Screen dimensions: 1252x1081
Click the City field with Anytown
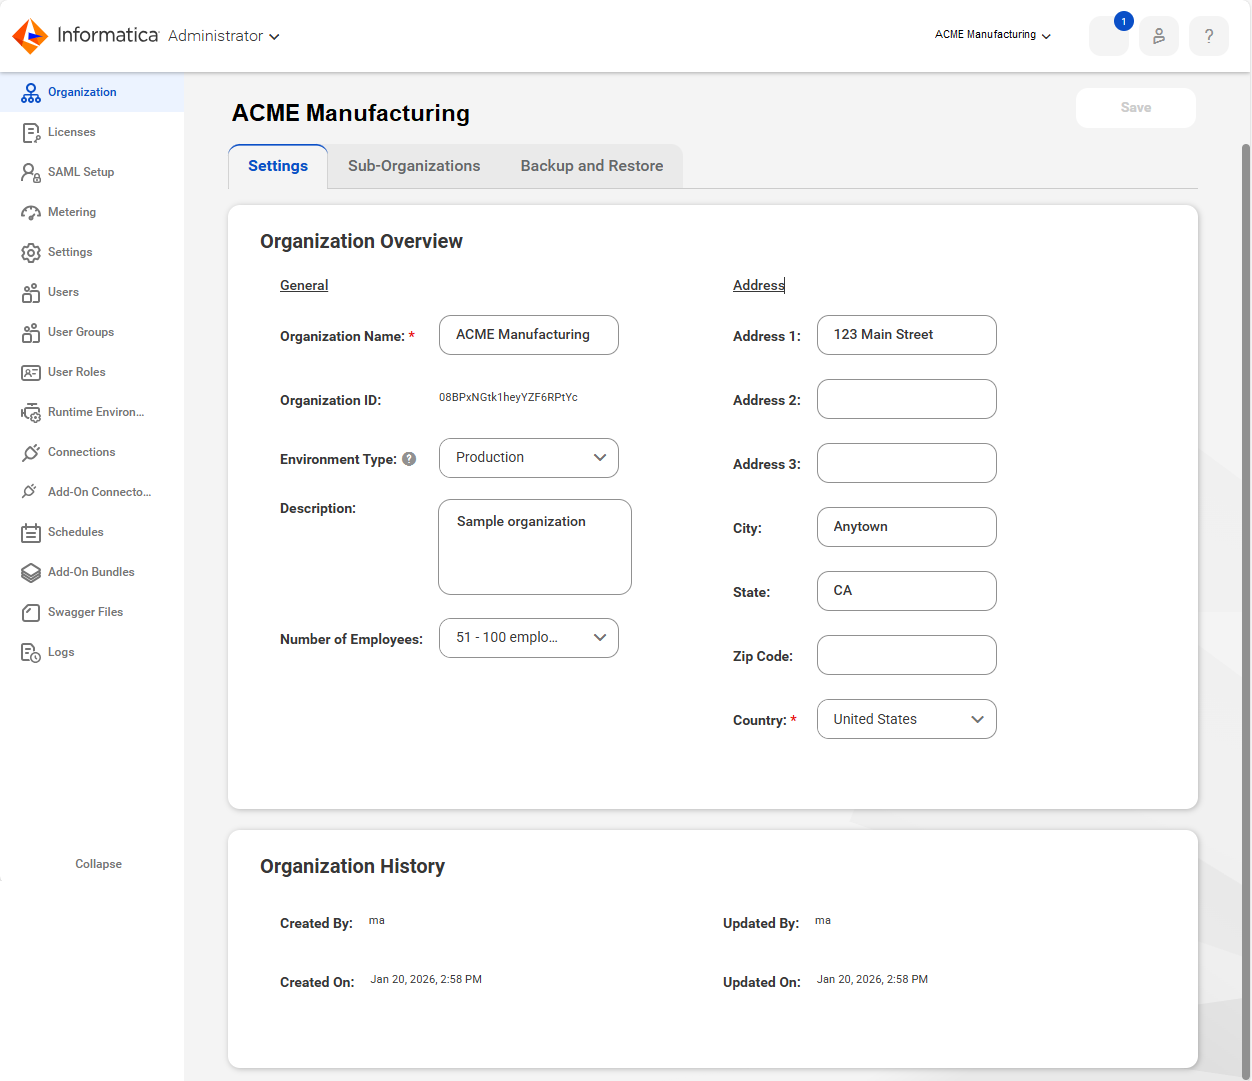[x=907, y=527]
